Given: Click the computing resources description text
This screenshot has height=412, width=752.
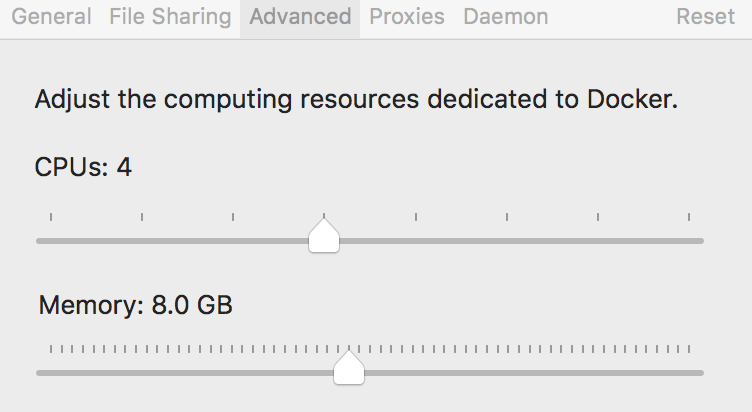Looking at the screenshot, I should [x=356, y=100].
